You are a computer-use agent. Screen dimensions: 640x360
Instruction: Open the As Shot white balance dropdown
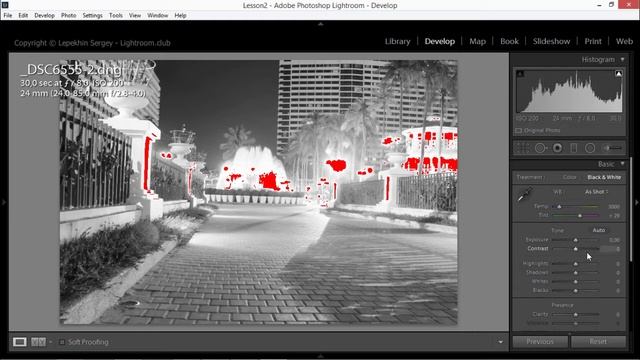tap(597, 191)
